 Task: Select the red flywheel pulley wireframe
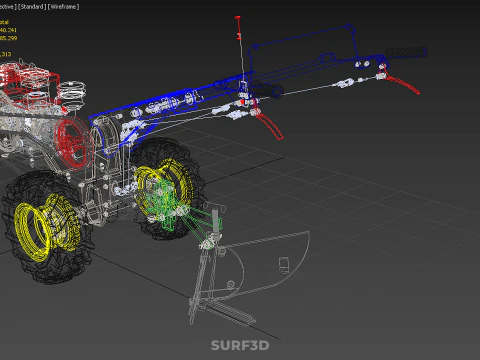click(x=73, y=142)
